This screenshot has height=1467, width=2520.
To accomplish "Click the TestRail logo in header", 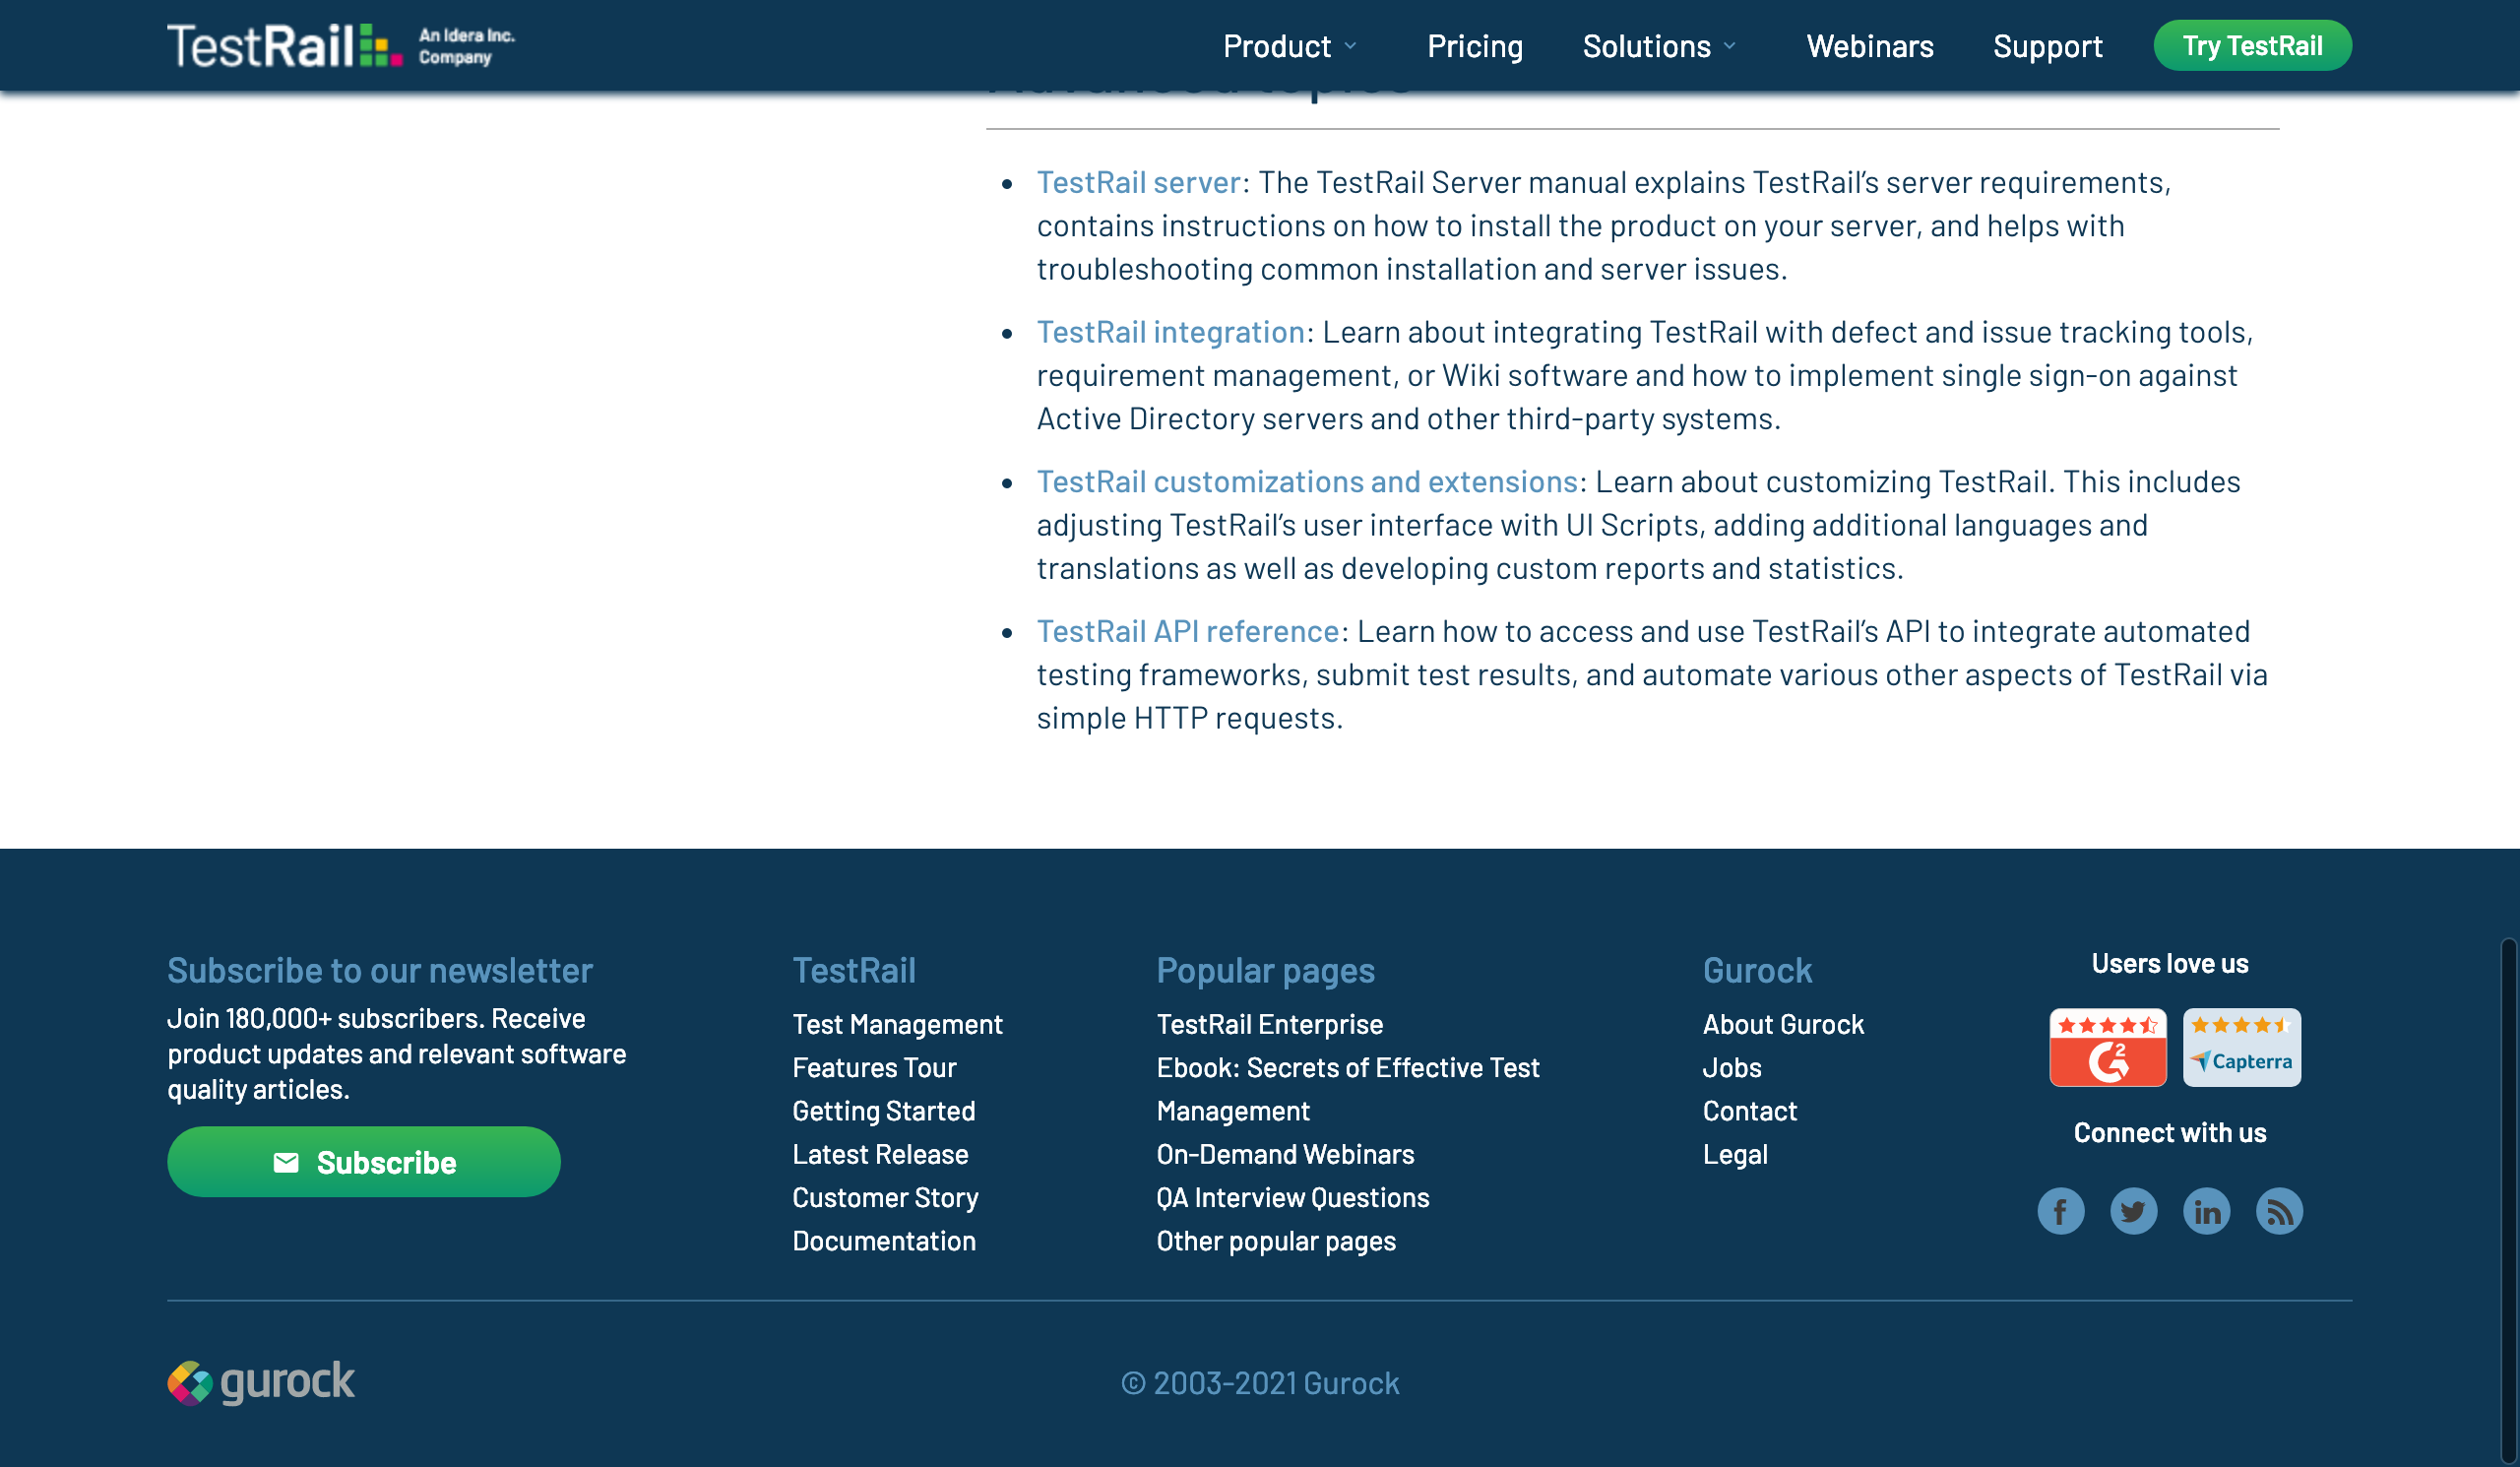I will 285,46.
